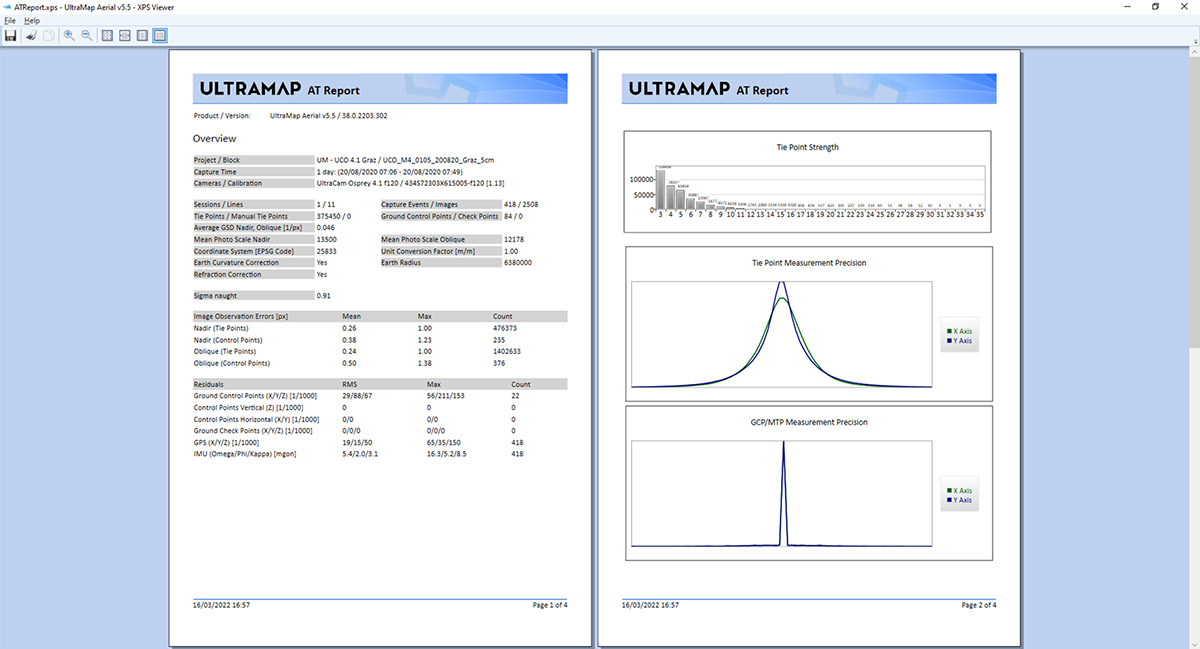The image size is (1200, 649).
Task: Click X Axis legend in GCP/MTP chart
Action: (x=960, y=490)
